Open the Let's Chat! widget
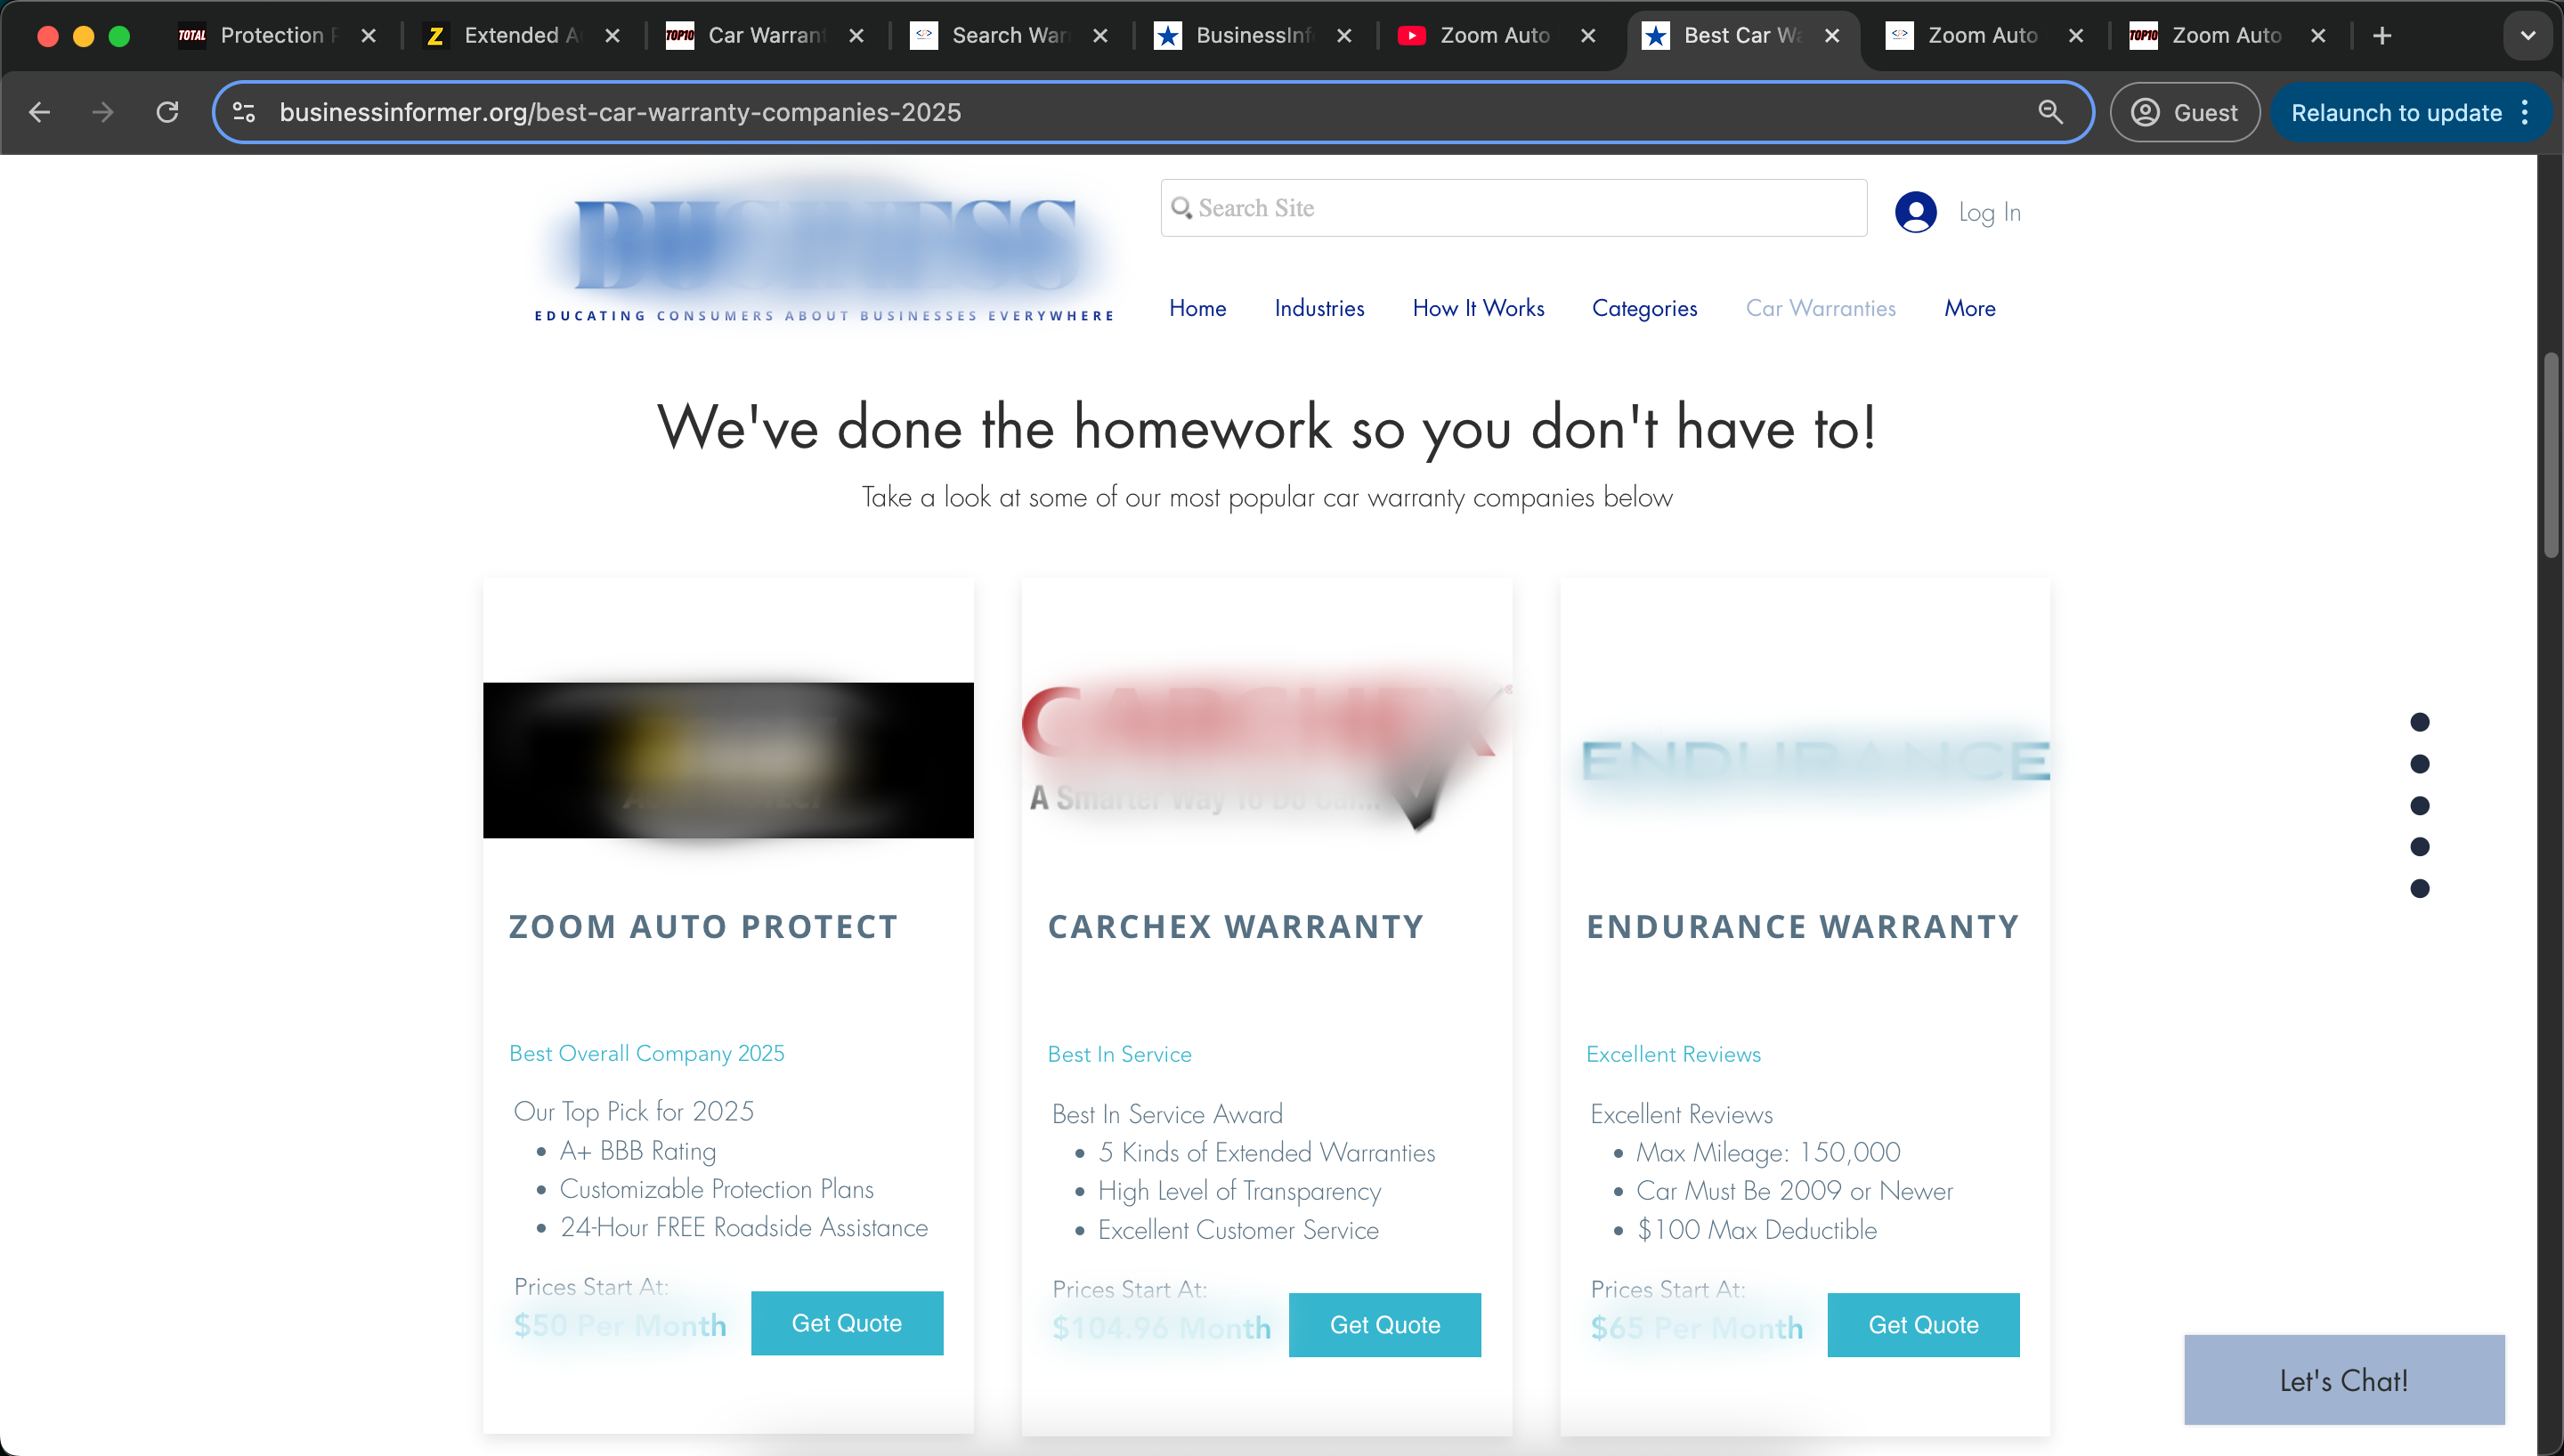2564x1456 pixels. pos(2344,1380)
